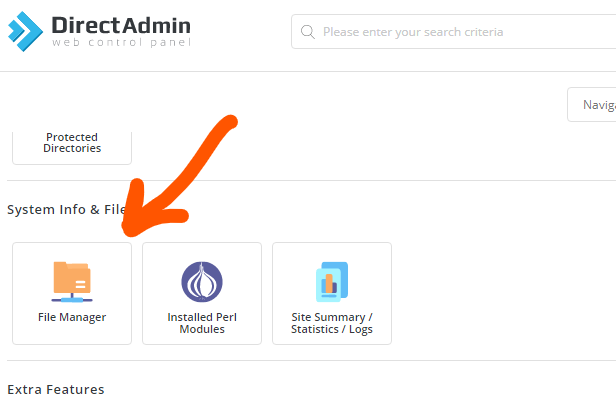Click the DirectAdmin blue chevron logo icon
Viewport: 616px width, 402px height.
pos(26,30)
